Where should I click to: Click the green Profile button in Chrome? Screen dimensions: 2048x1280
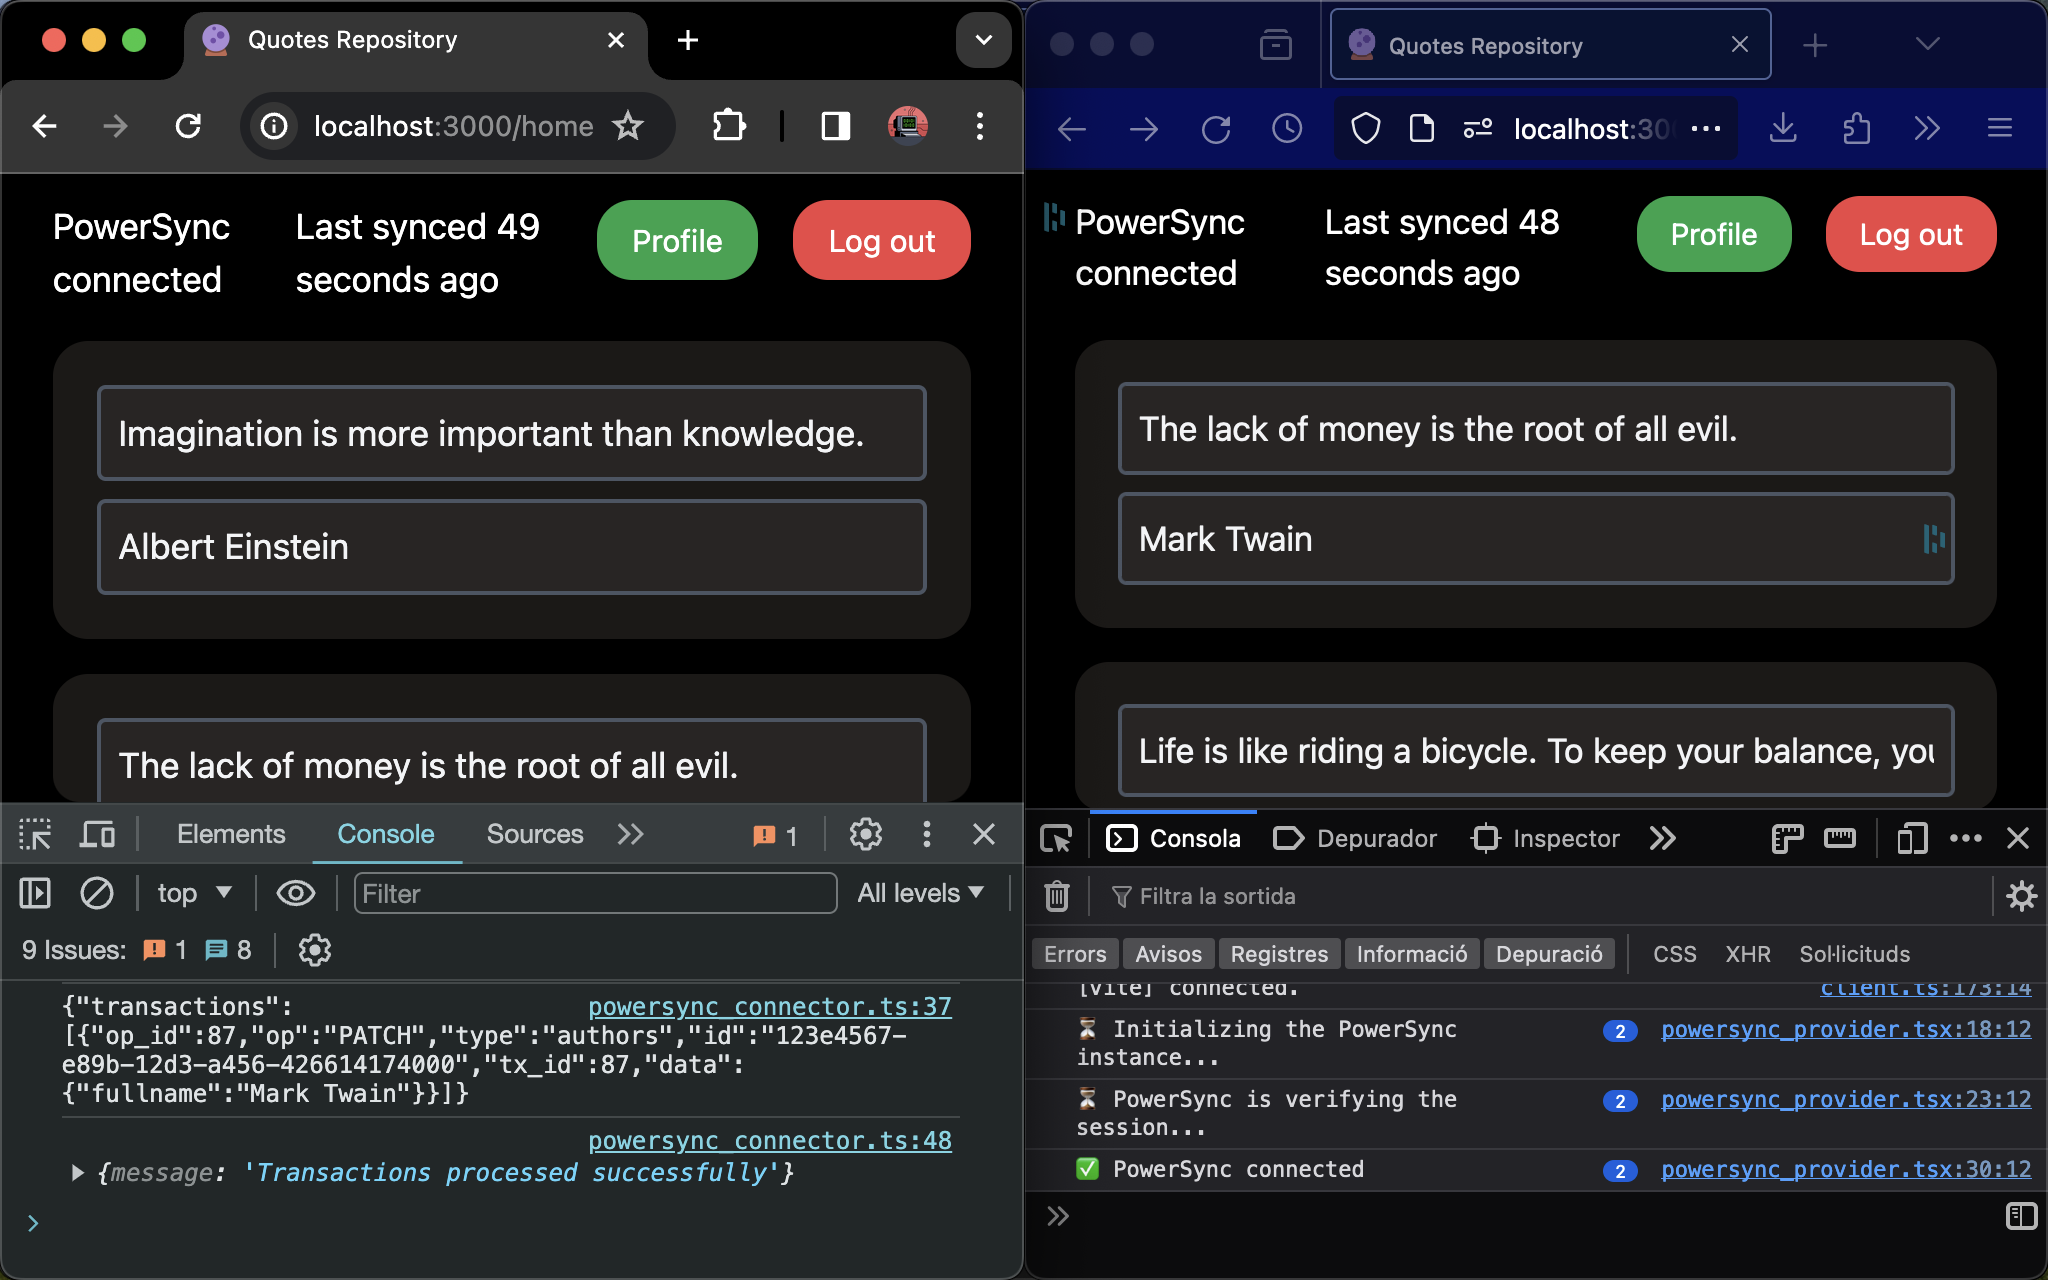(677, 241)
